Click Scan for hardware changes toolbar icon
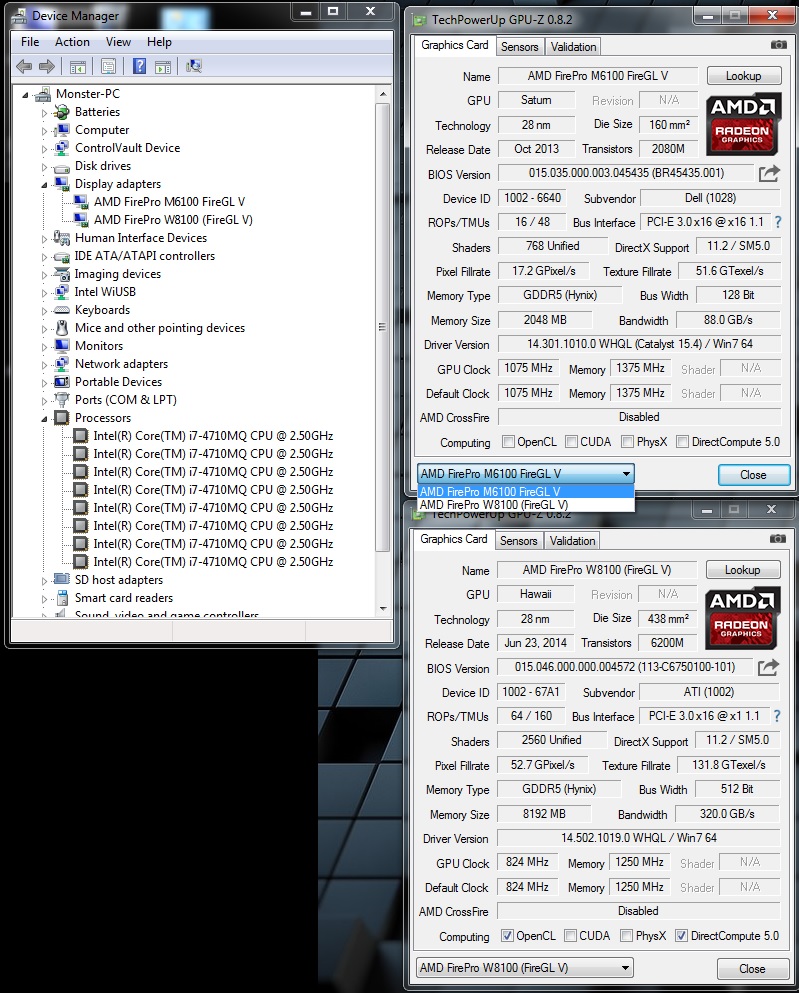 pos(194,66)
